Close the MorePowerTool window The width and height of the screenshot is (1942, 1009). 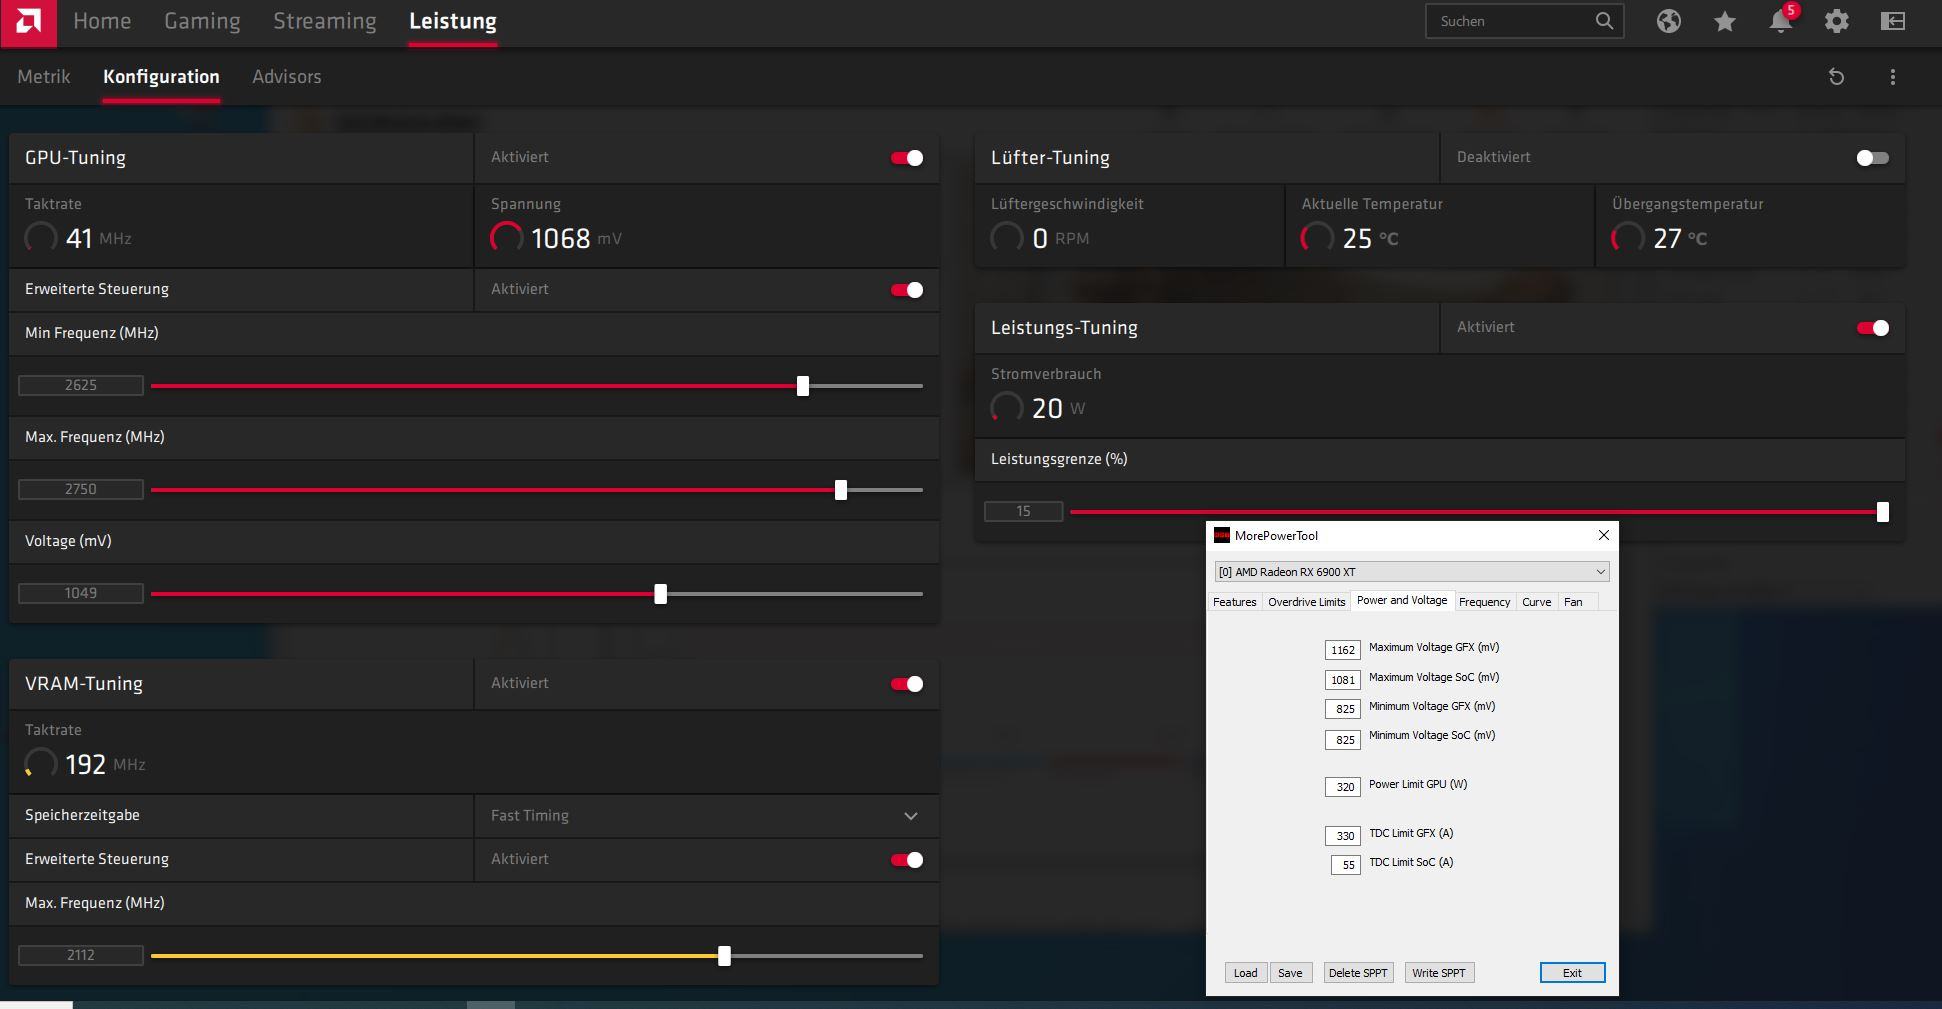point(1603,535)
